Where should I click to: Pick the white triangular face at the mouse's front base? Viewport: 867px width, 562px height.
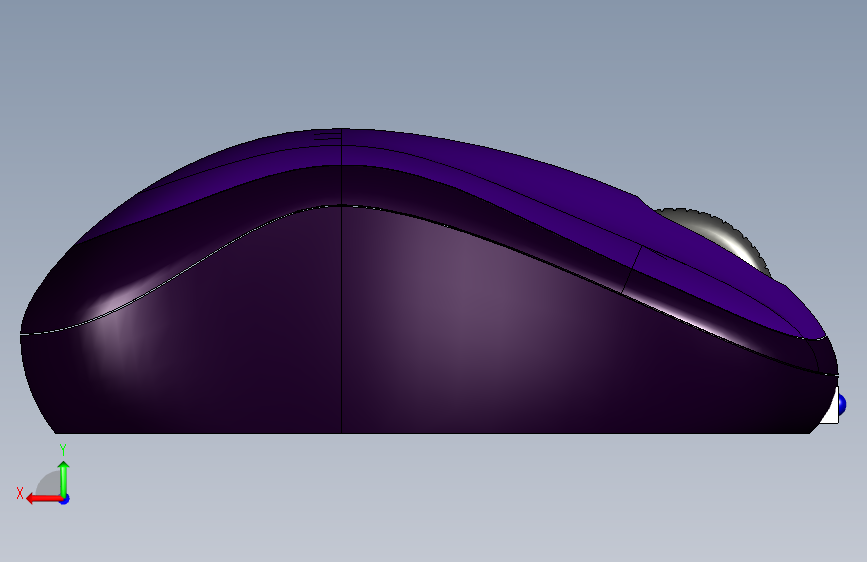(x=831, y=412)
